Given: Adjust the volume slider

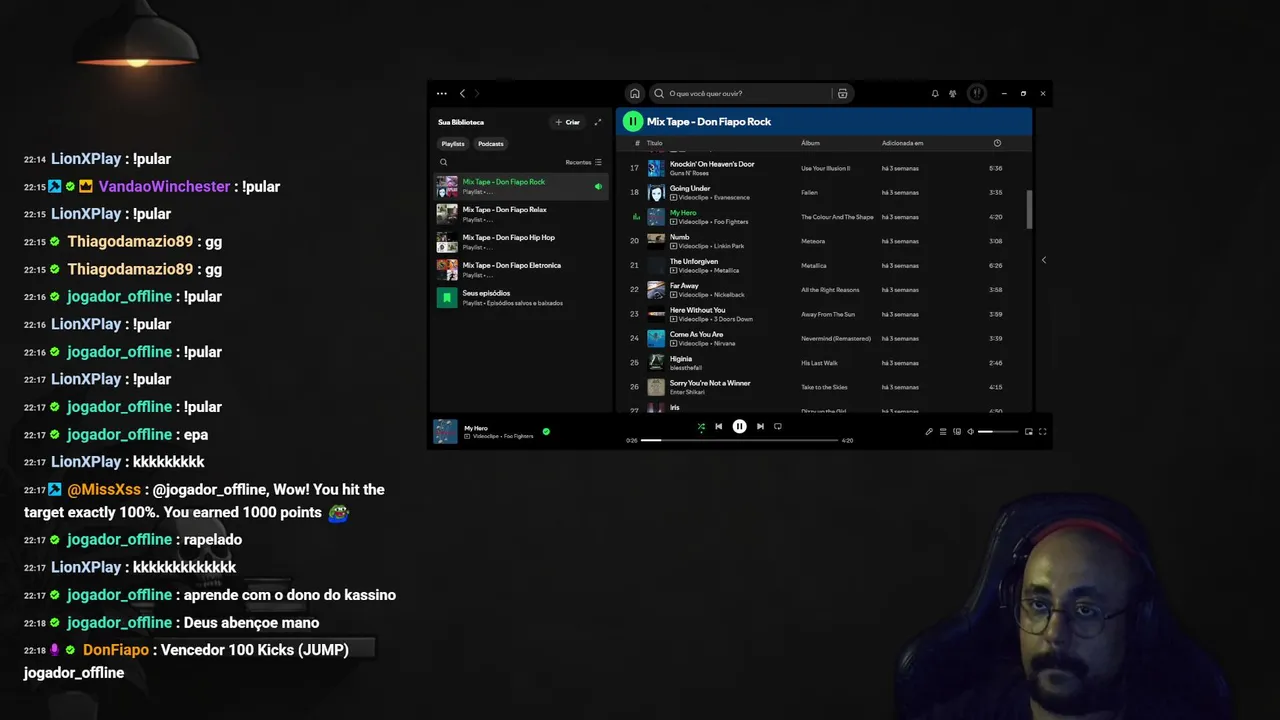Looking at the screenshot, I should tap(998, 432).
